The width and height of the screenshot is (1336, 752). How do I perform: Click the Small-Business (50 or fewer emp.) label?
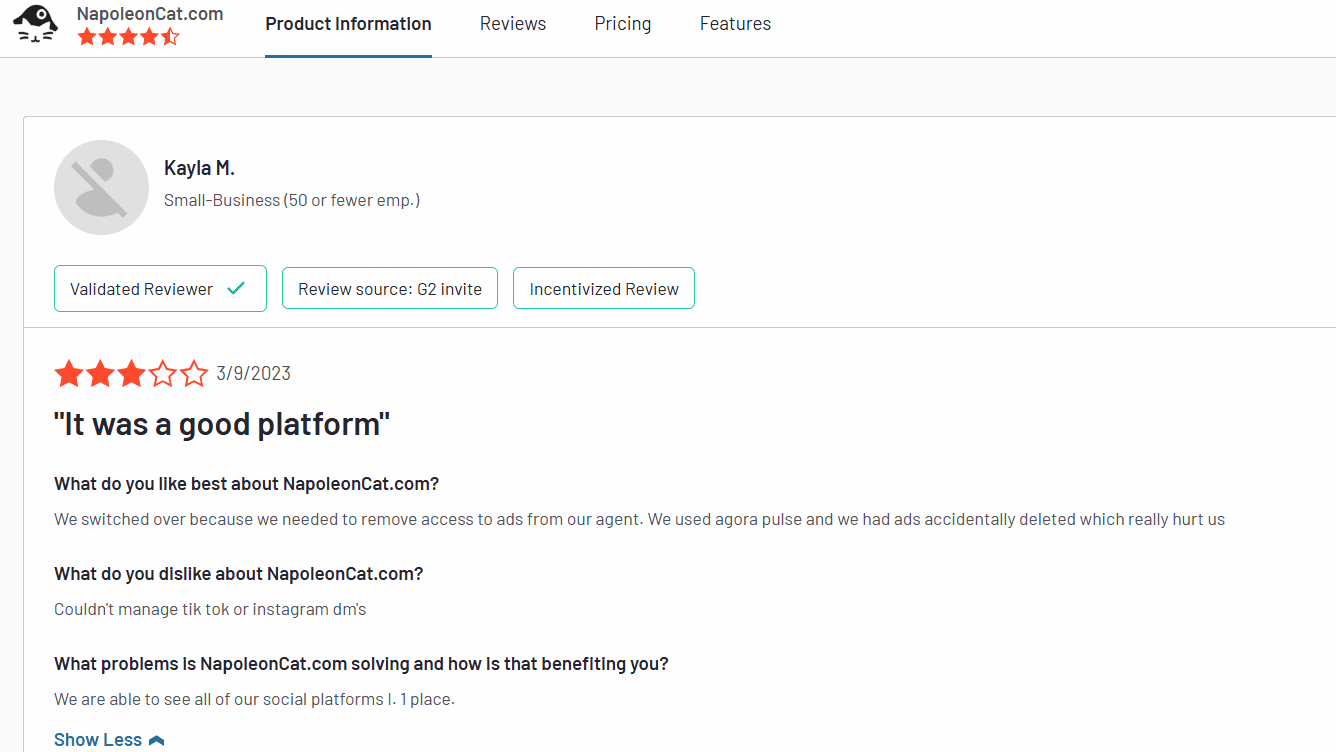pos(292,200)
